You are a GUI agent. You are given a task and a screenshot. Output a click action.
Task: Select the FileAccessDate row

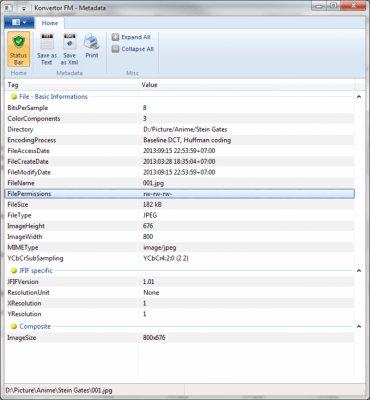[179, 151]
